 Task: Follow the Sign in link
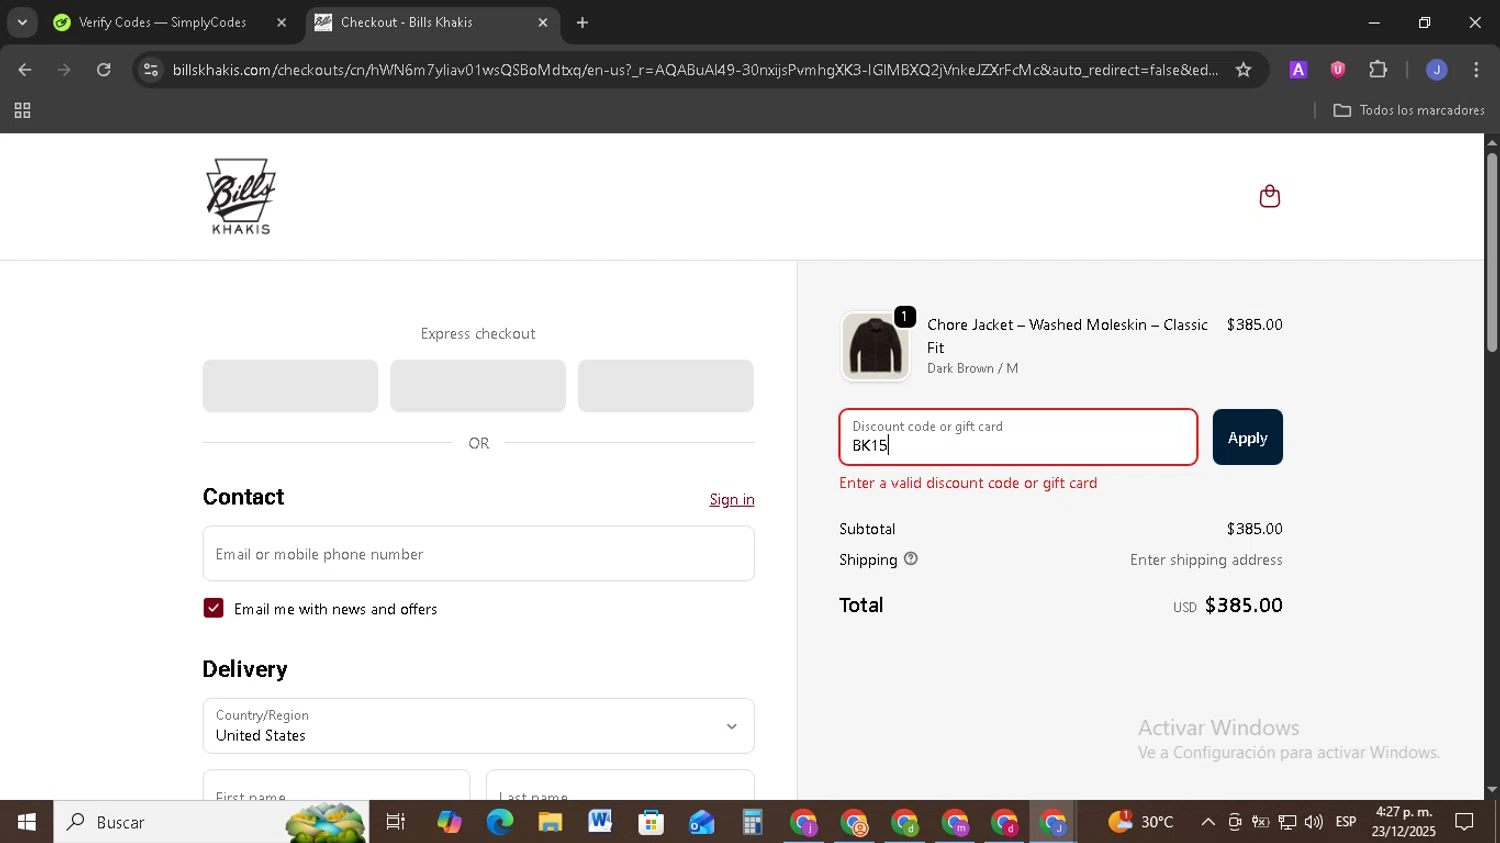pyautogui.click(x=732, y=499)
